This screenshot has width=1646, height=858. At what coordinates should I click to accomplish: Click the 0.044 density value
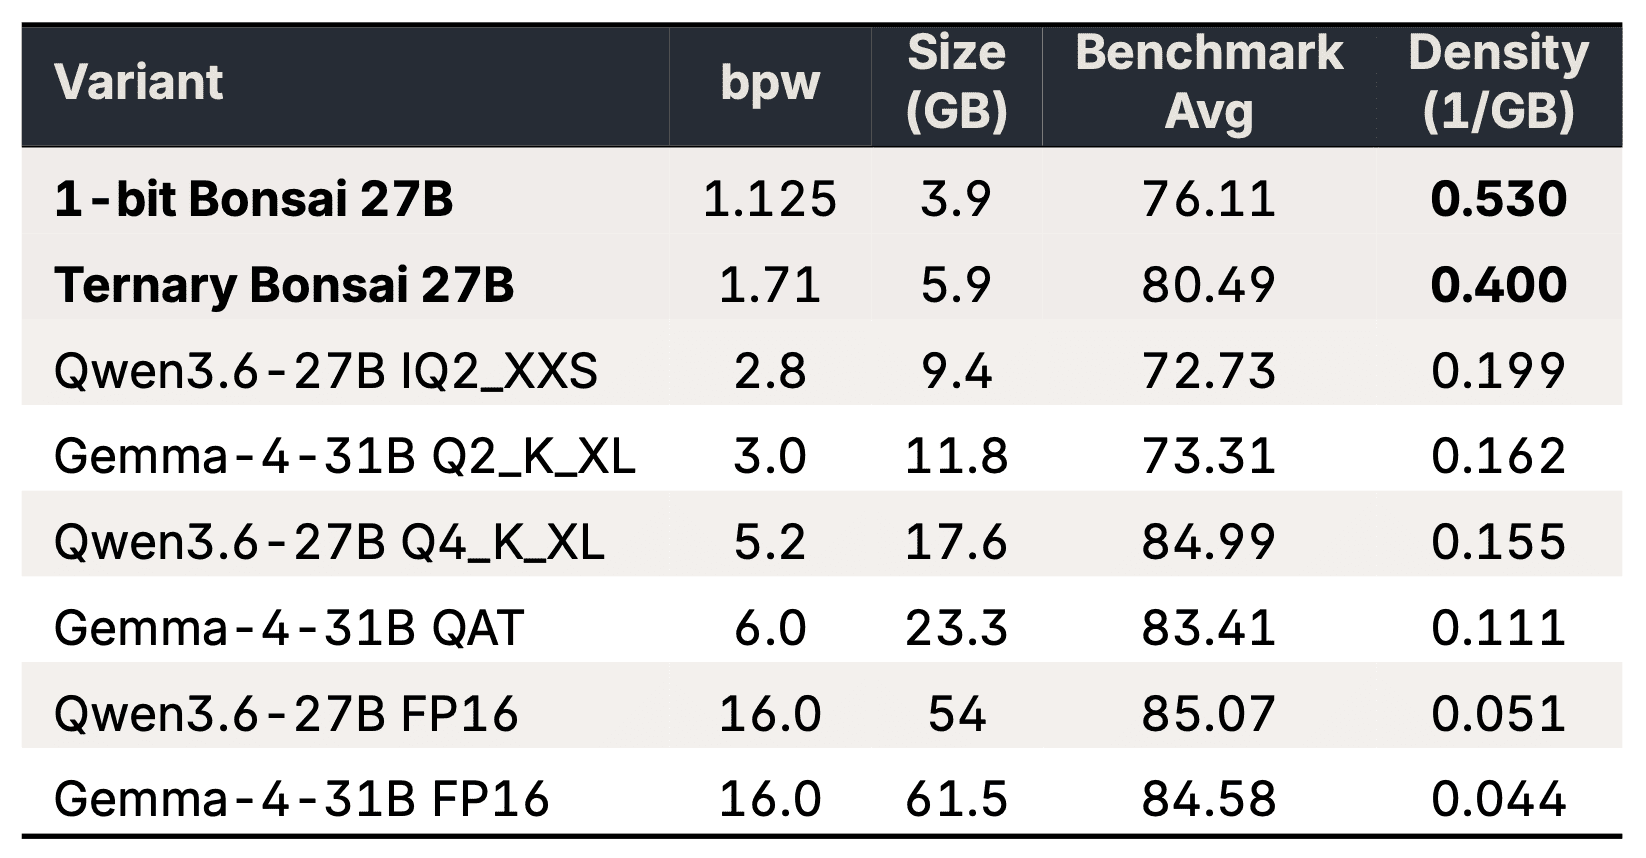click(x=1498, y=800)
